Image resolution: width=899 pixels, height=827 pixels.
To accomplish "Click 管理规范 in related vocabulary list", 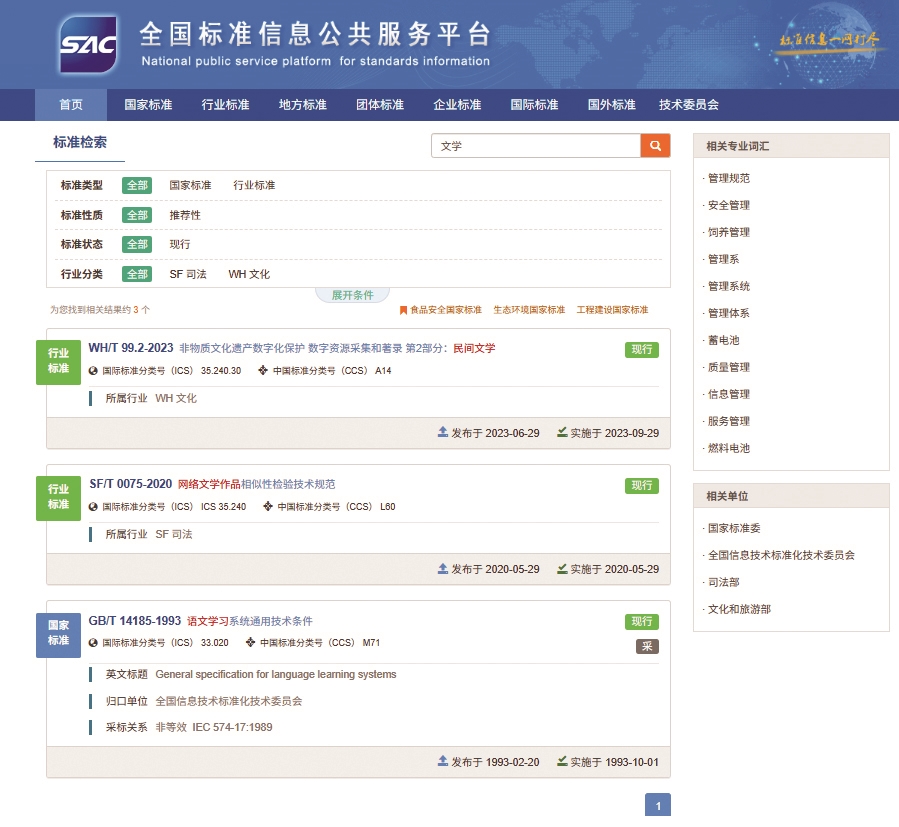I will [729, 179].
